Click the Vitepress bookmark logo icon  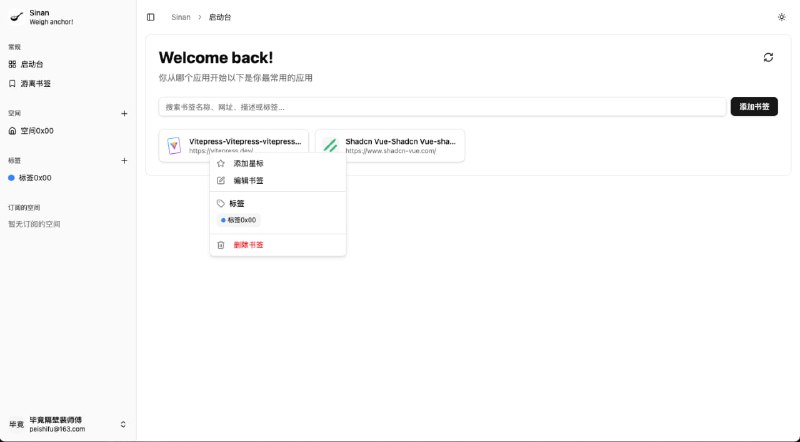[174, 146]
